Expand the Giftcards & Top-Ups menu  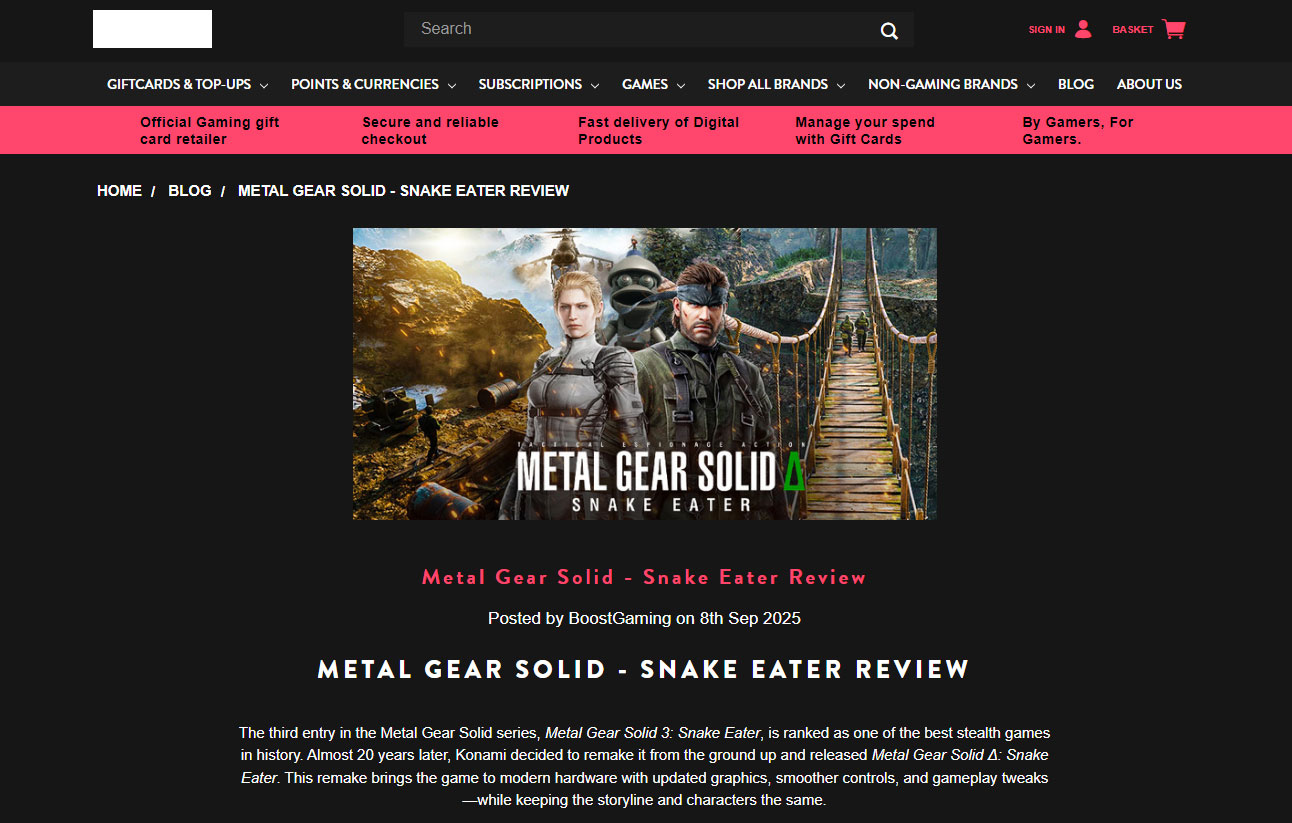click(188, 84)
